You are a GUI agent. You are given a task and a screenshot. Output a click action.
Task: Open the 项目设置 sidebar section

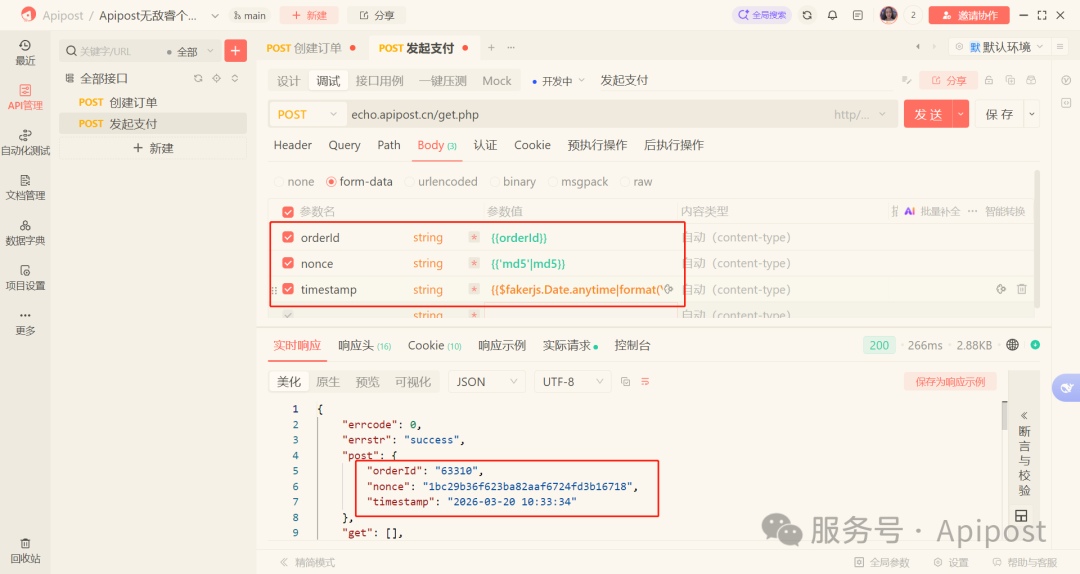[x=25, y=278]
